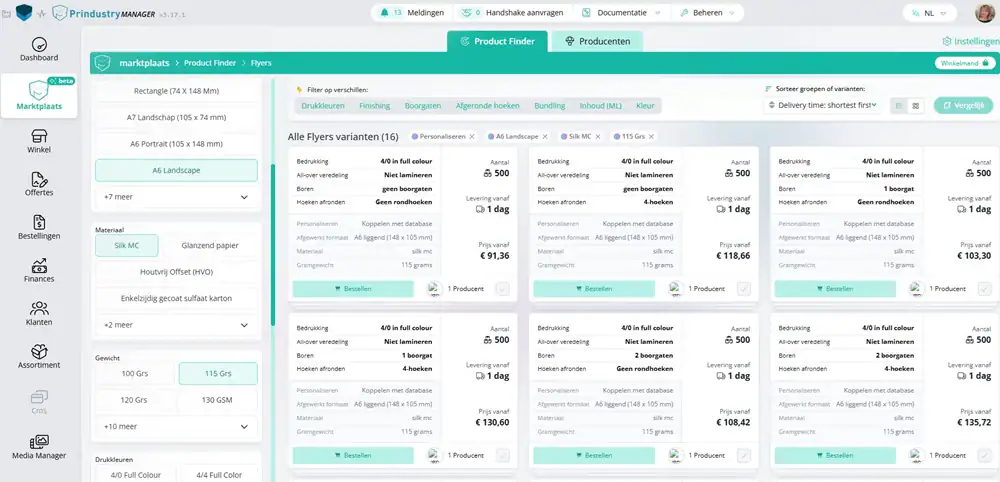1000x482 pixels.
Task: Open the Winkelmand shopping cart
Action: tap(965, 63)
